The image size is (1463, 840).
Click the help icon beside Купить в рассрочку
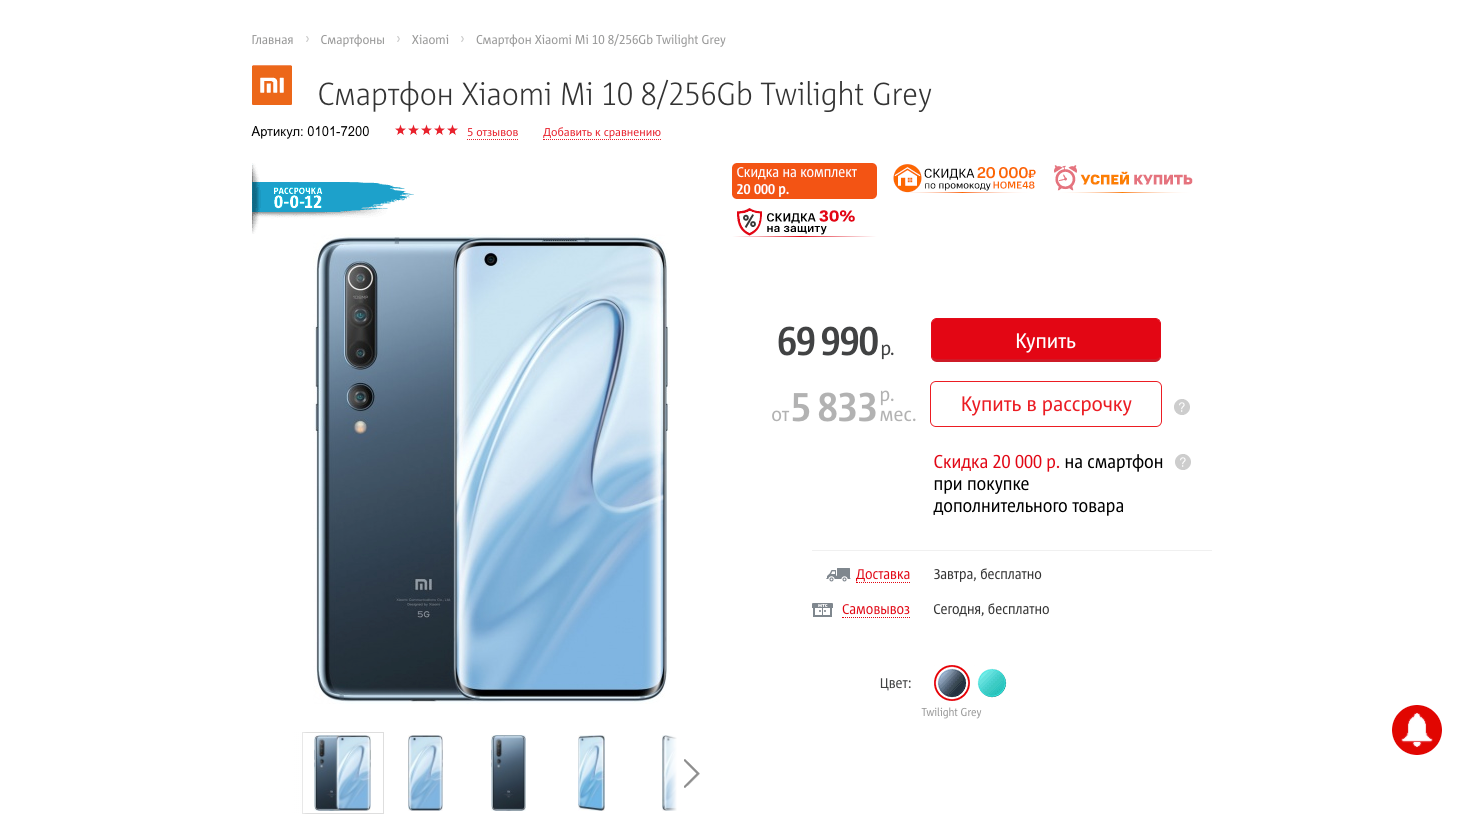tap(1182, 407)
